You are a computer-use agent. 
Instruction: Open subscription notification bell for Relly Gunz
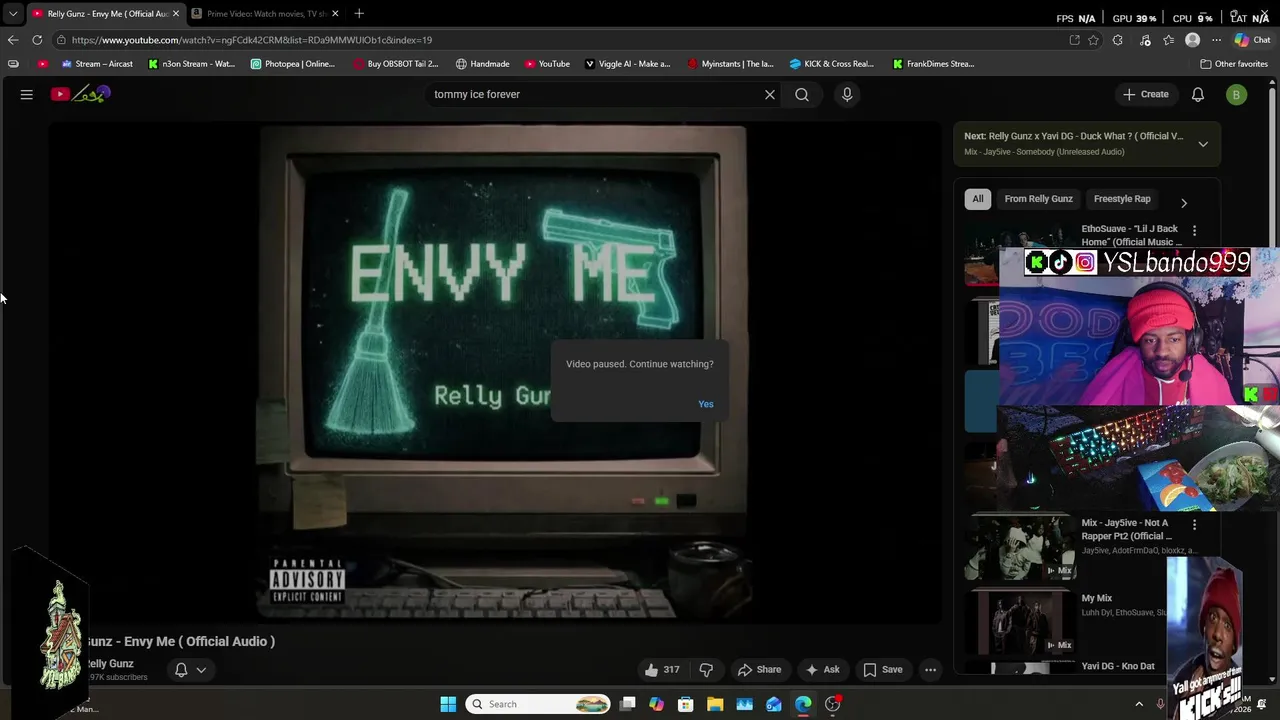190,670
